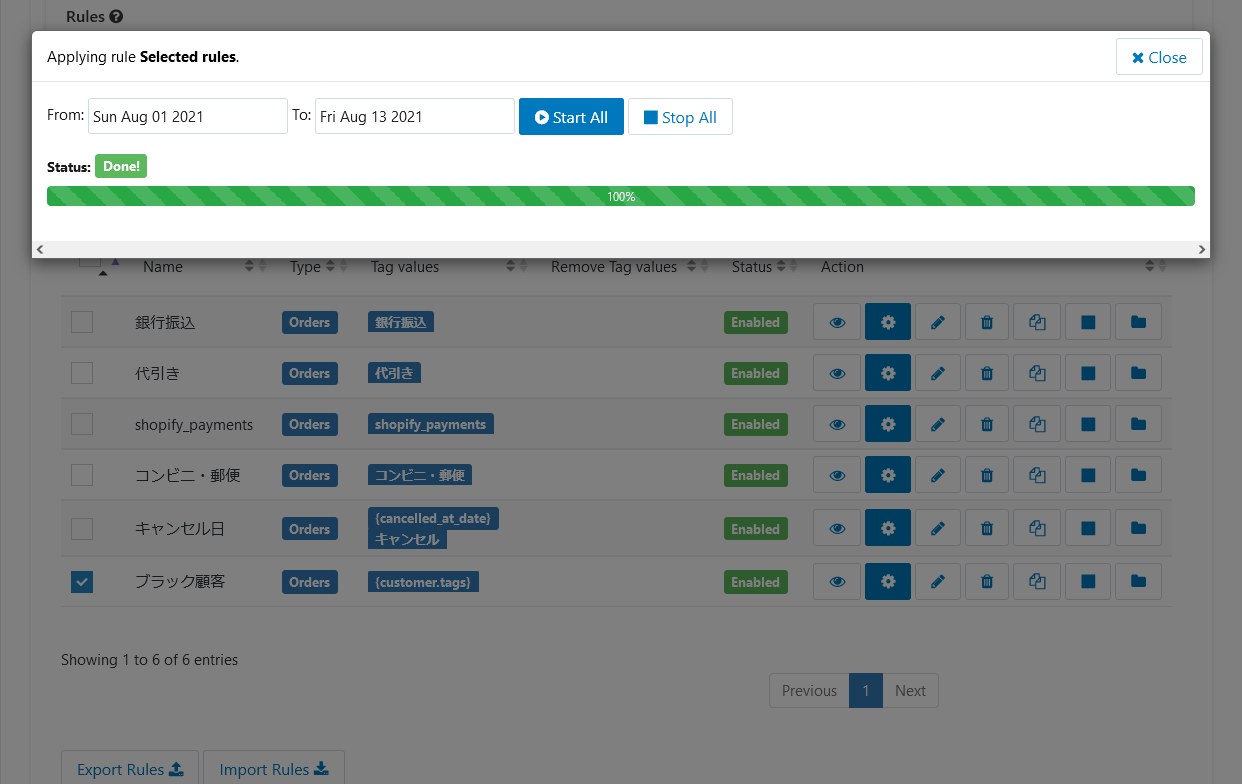The image size is (1242, 784).
Task: Click the right arrow of the horizontal scrollbar
Action: click(1201, 248)
